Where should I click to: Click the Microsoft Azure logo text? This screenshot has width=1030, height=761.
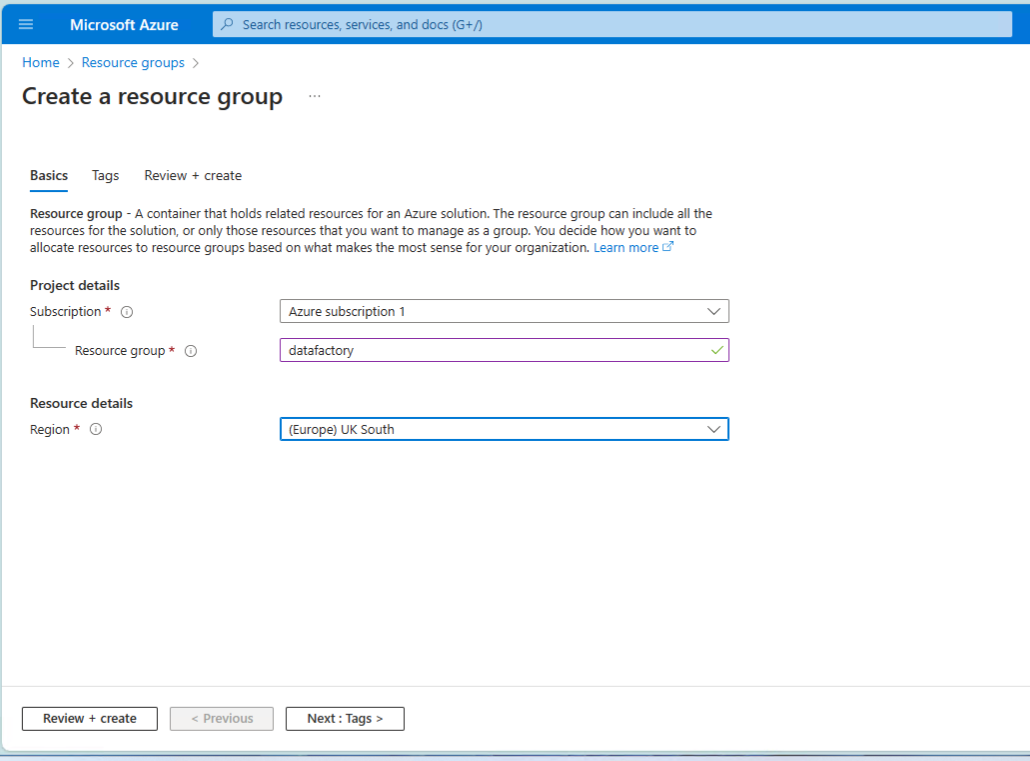[x=124, y=24]
